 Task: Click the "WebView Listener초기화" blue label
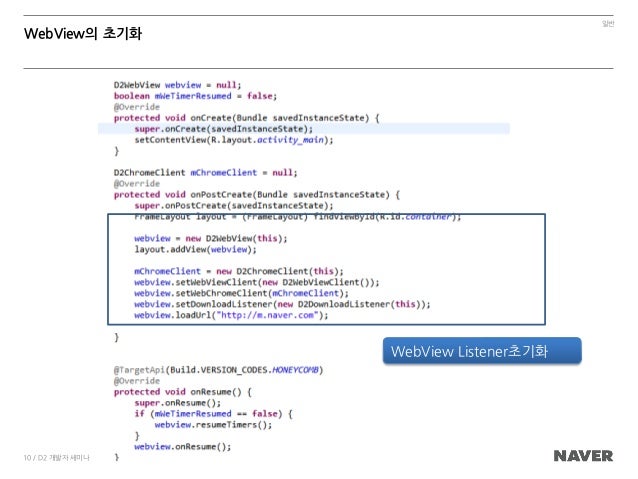(482, 351)
